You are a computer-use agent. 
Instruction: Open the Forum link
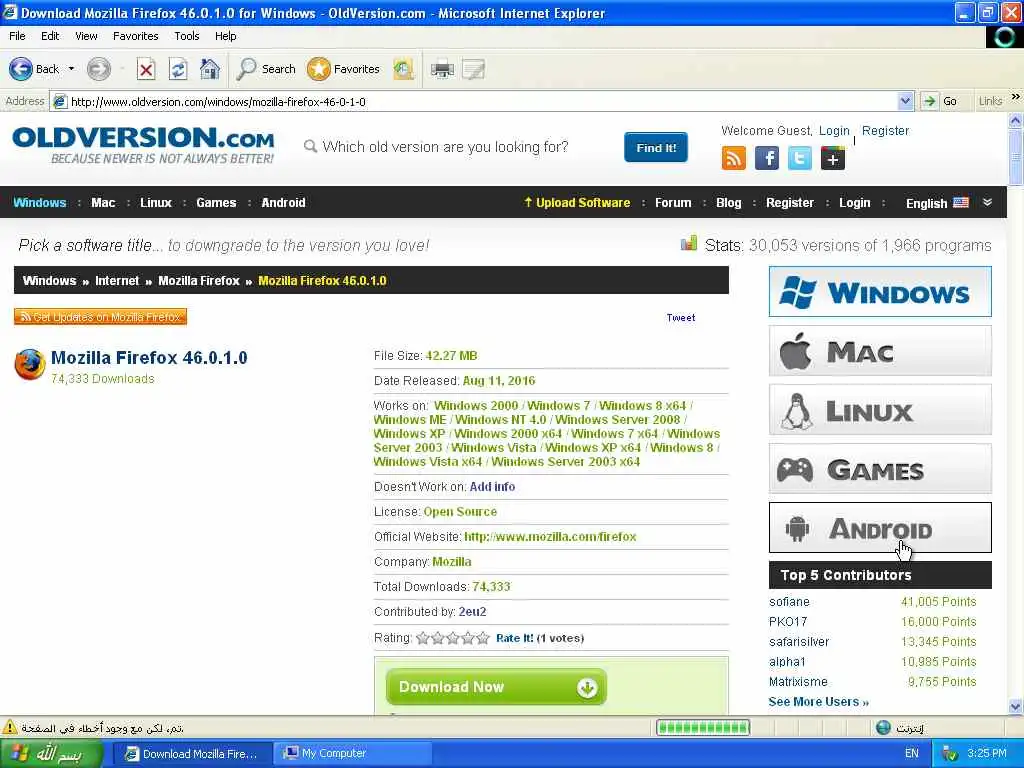coord(673,202)
